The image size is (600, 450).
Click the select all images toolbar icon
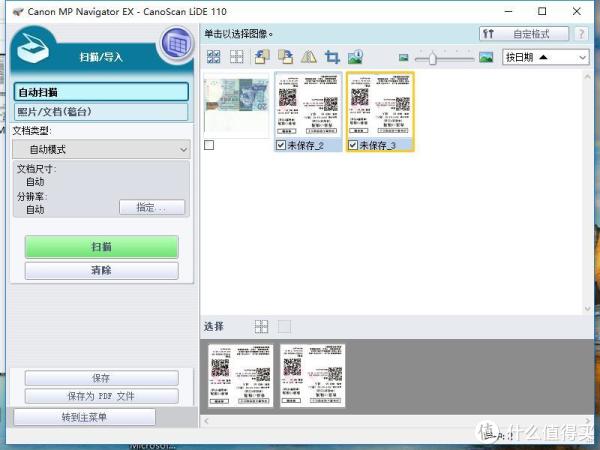tap(214, 57)
